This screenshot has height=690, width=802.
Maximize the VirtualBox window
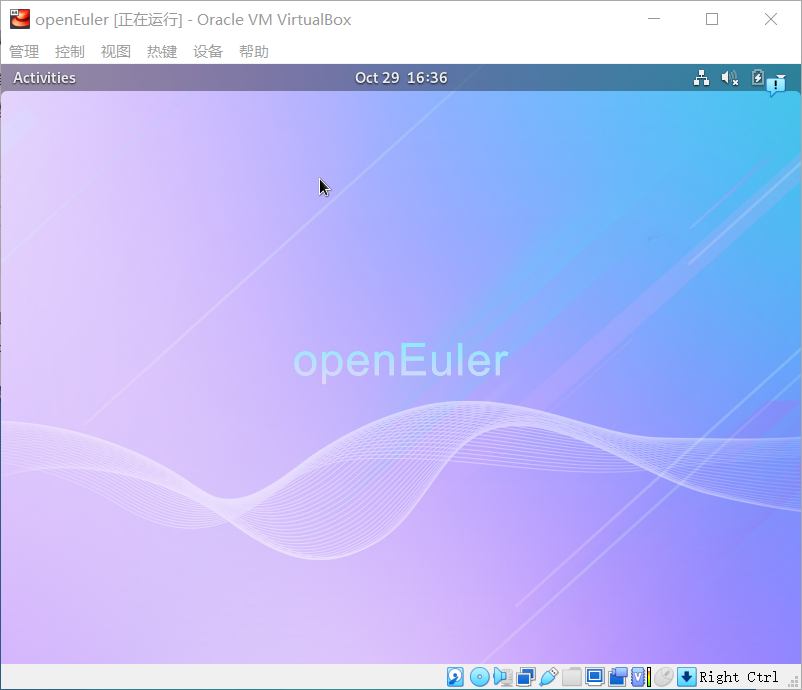(x=712, y=19)
